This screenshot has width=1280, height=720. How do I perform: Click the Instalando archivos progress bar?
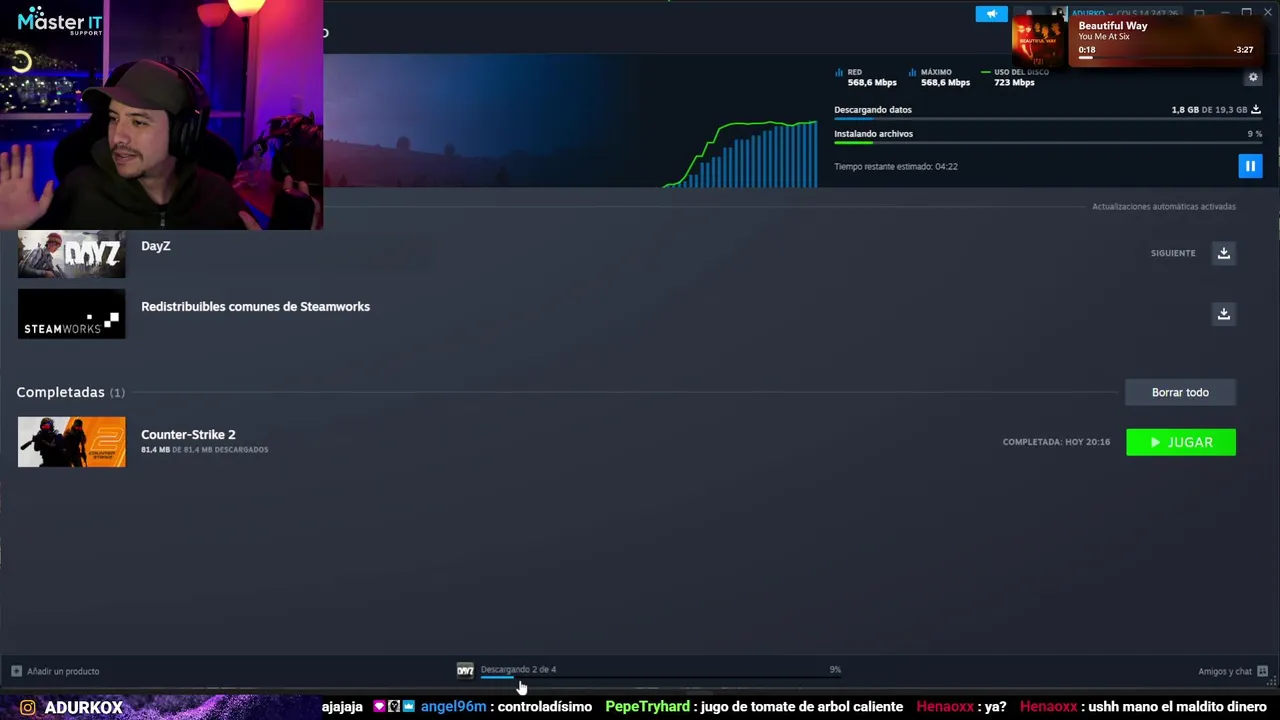[1047, 143]
